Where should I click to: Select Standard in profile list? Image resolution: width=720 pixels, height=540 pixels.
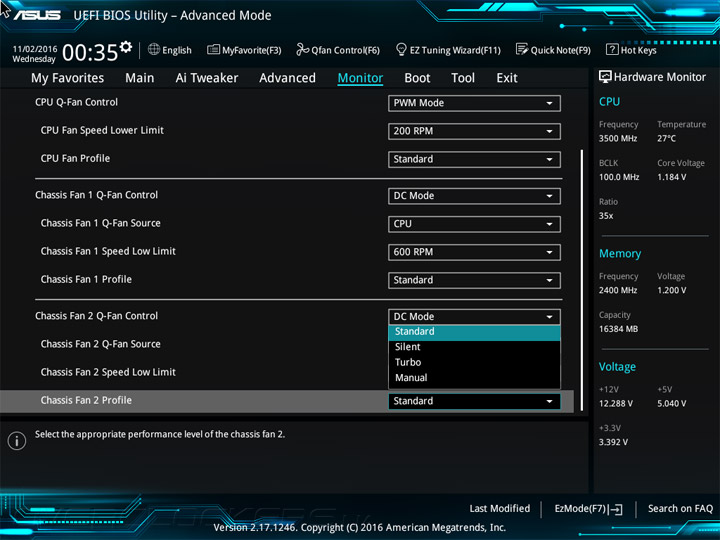(474, 332)
